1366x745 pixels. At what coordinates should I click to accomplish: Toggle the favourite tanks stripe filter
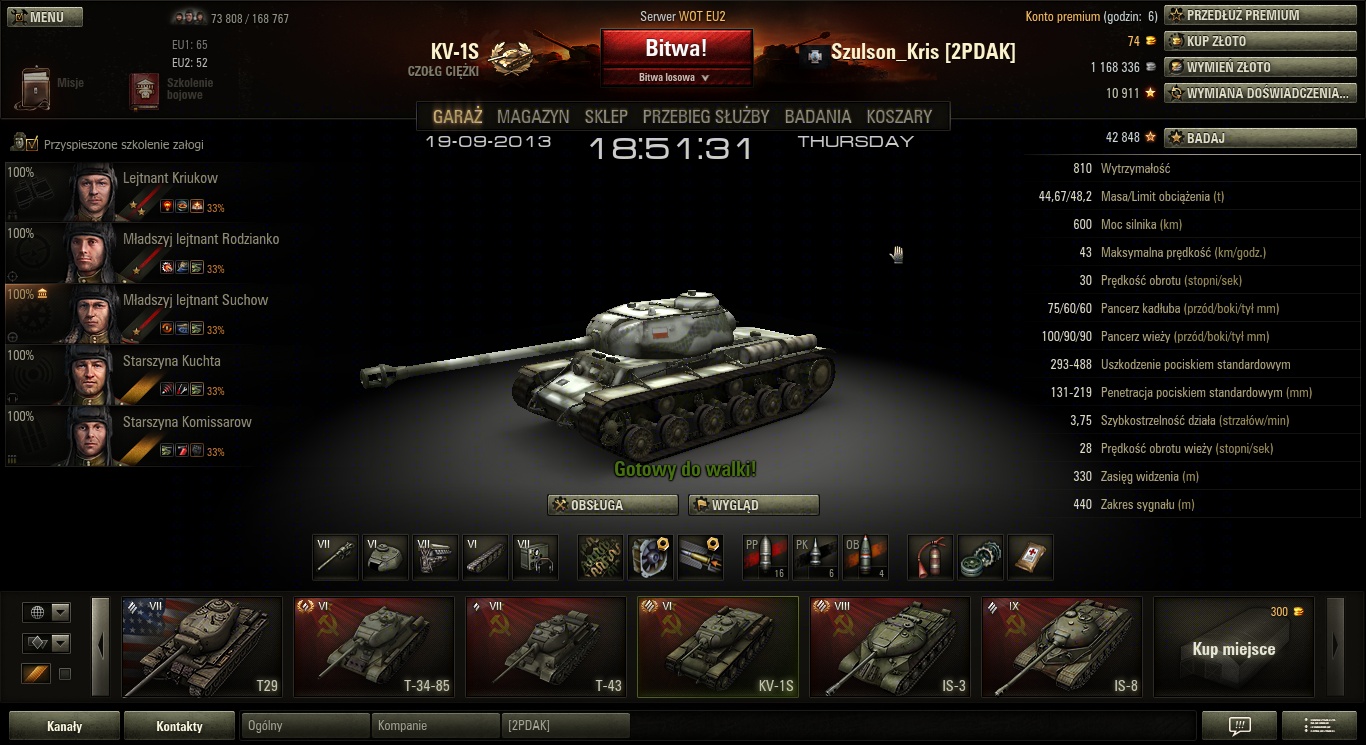(x=36, y=674)
